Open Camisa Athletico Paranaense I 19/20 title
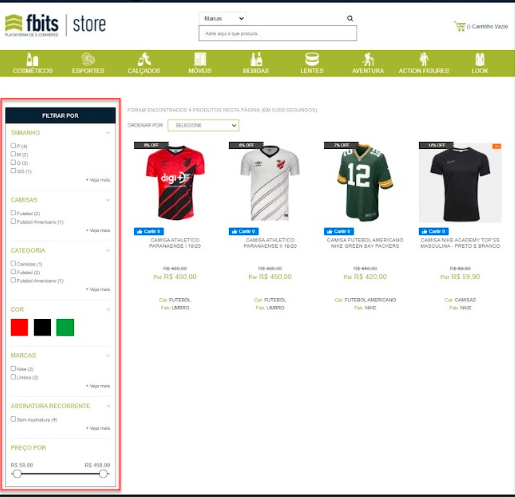The width and height of the screenshot is (515, 497). coord(175,243)
